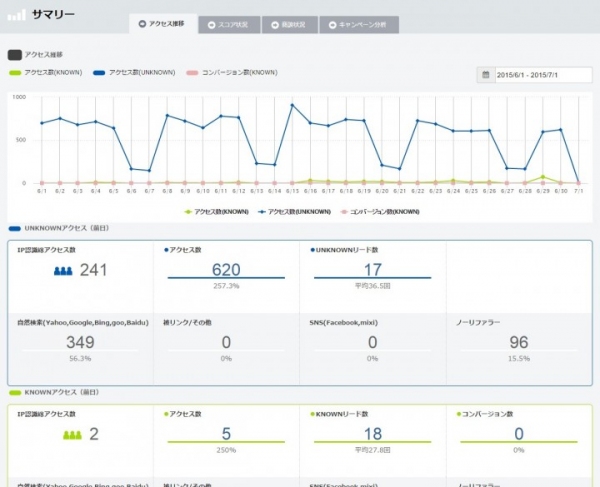The width and height of the screenshot is (600, 487).
Task: Click the calendar icon by the date range
Action: (486, 75)
